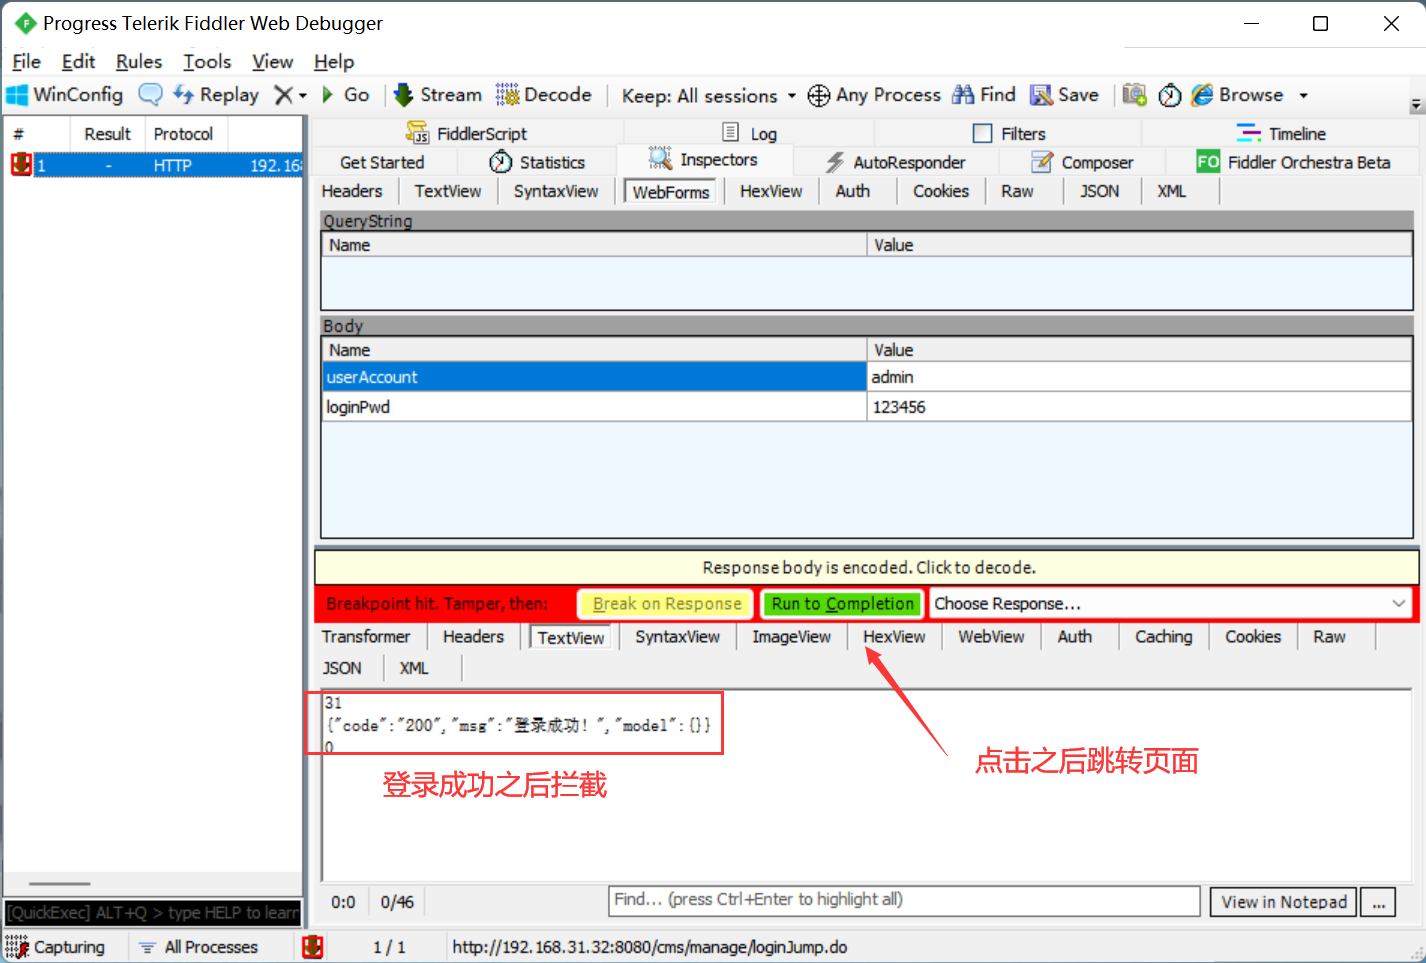1426x963 pixels.
Task: Switch to the FiddlerScript tab
Action: [466, 133]
